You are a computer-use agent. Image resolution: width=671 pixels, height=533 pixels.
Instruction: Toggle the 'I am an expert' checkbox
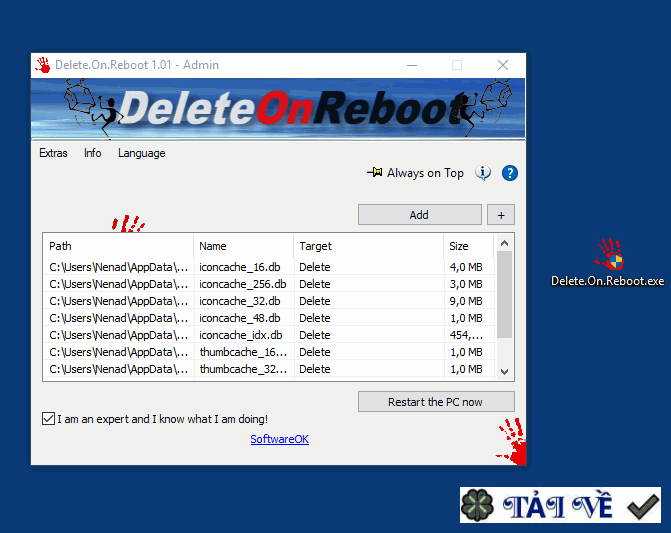[x=48, y=418]
